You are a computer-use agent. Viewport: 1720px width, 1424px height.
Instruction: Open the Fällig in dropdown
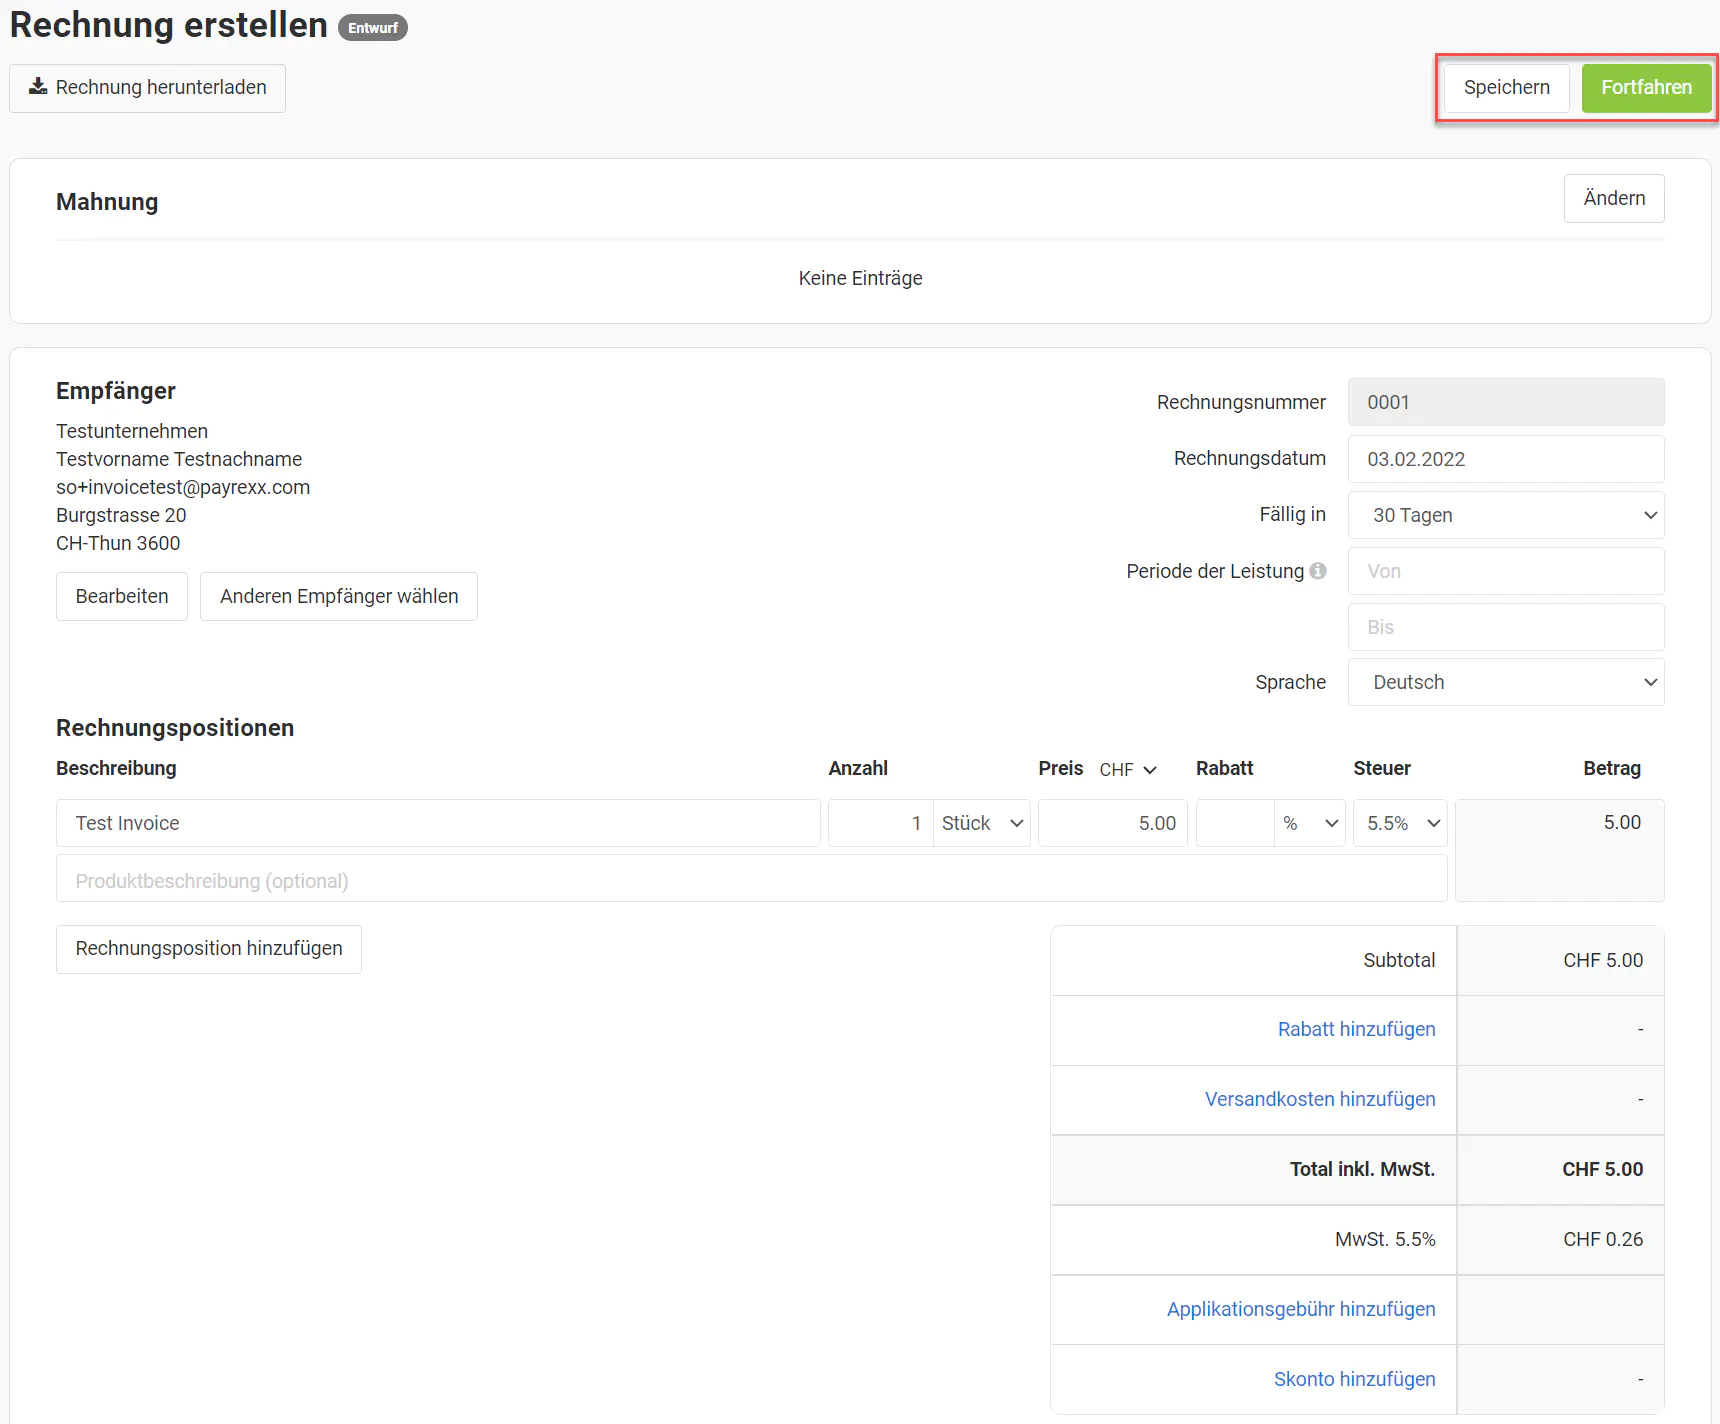pos(1505,515)
